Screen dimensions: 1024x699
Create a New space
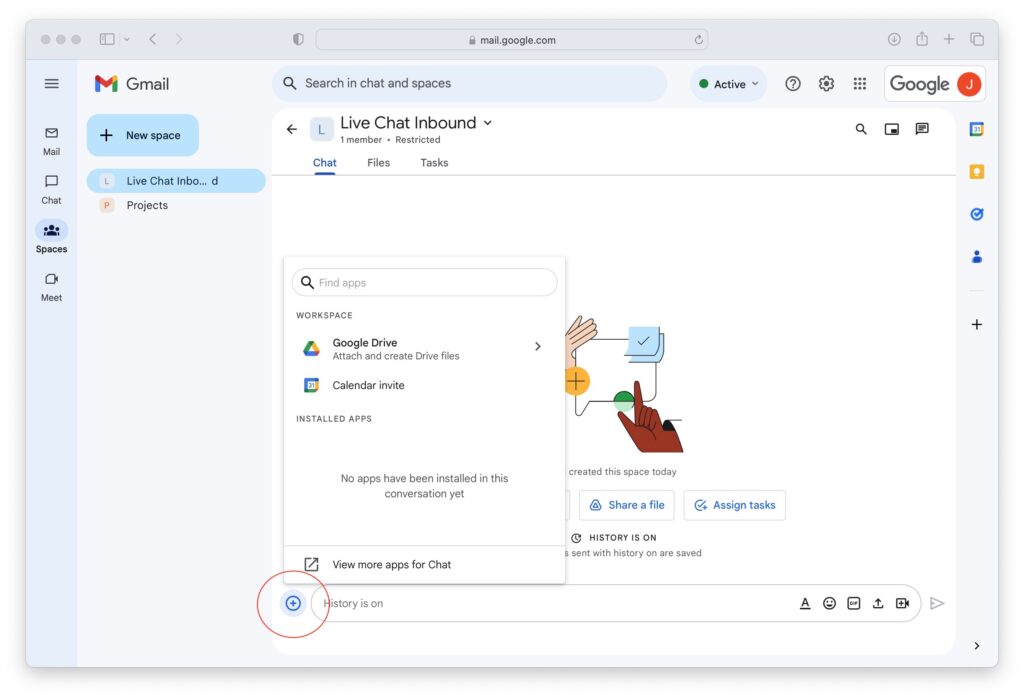pos(142,135)
